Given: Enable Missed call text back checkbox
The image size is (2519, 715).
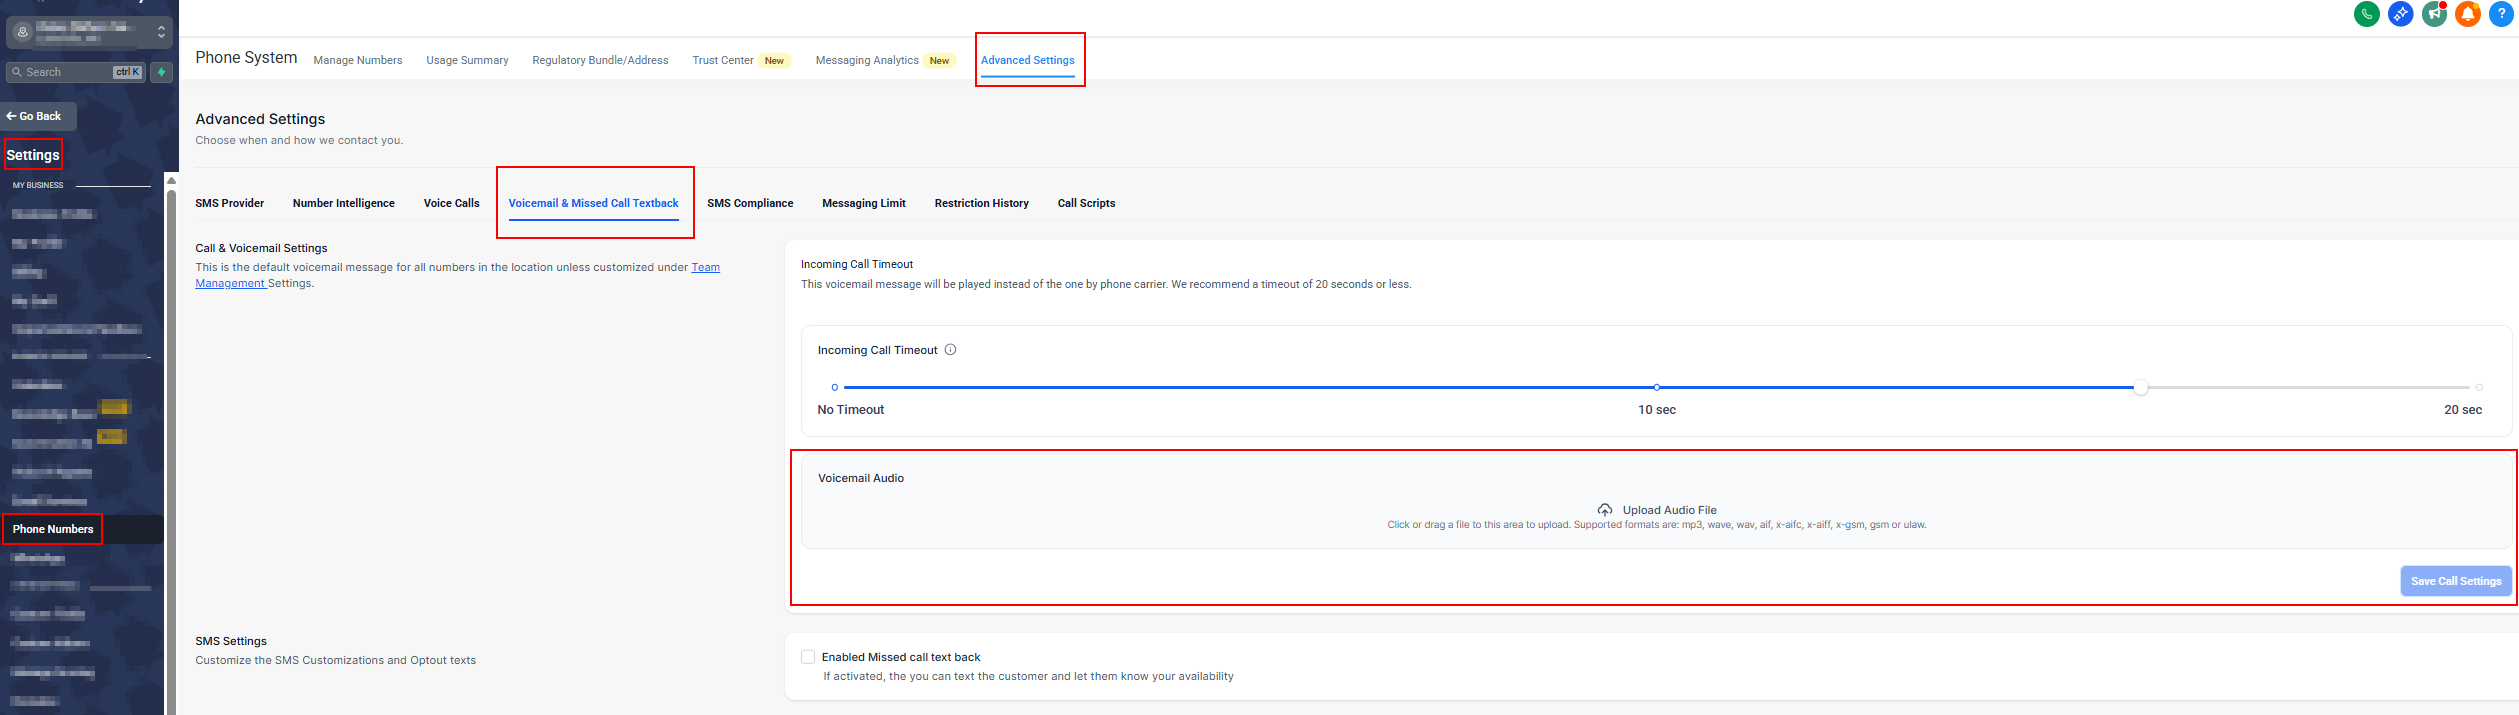Looking at the screenshot, I should (x=808, y=657).
